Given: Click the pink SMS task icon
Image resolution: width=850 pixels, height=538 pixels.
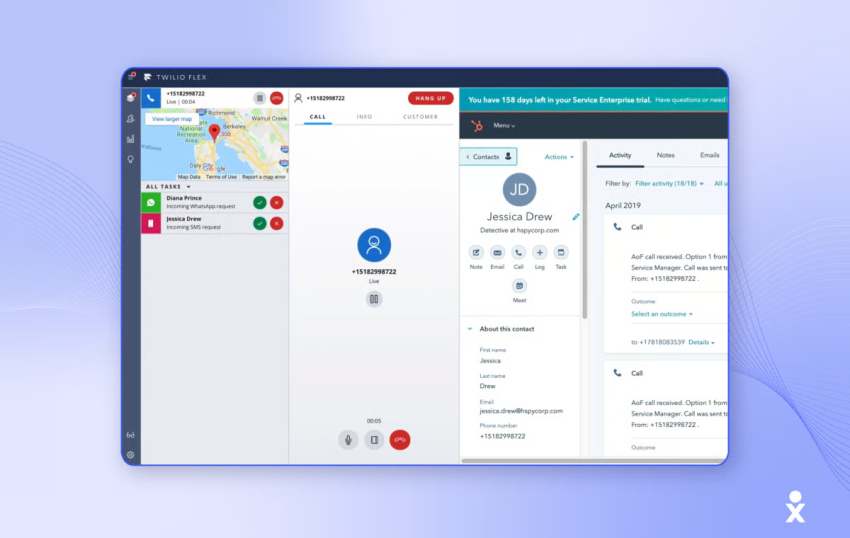Looking at the screenshot, I should pos(151,223).
